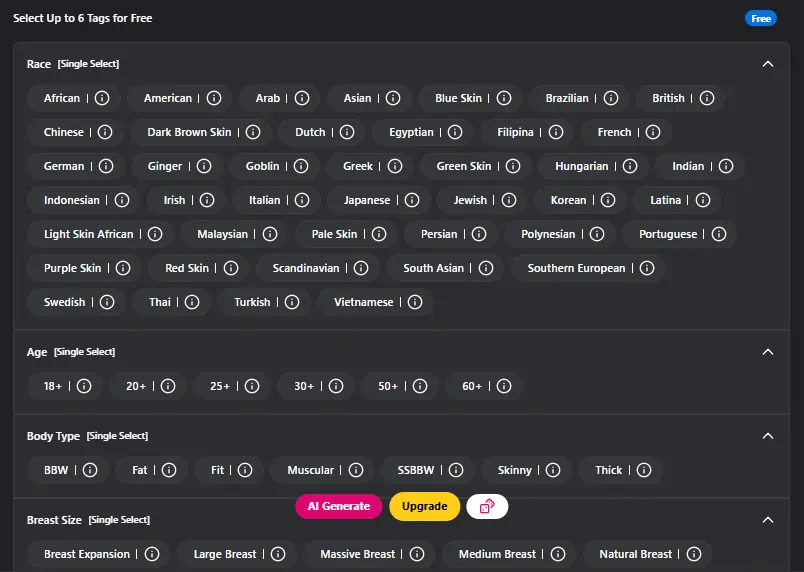Screen dimensions: 804x572
Task: Click the info icon beside Korean
Action: tap(608, 200)
